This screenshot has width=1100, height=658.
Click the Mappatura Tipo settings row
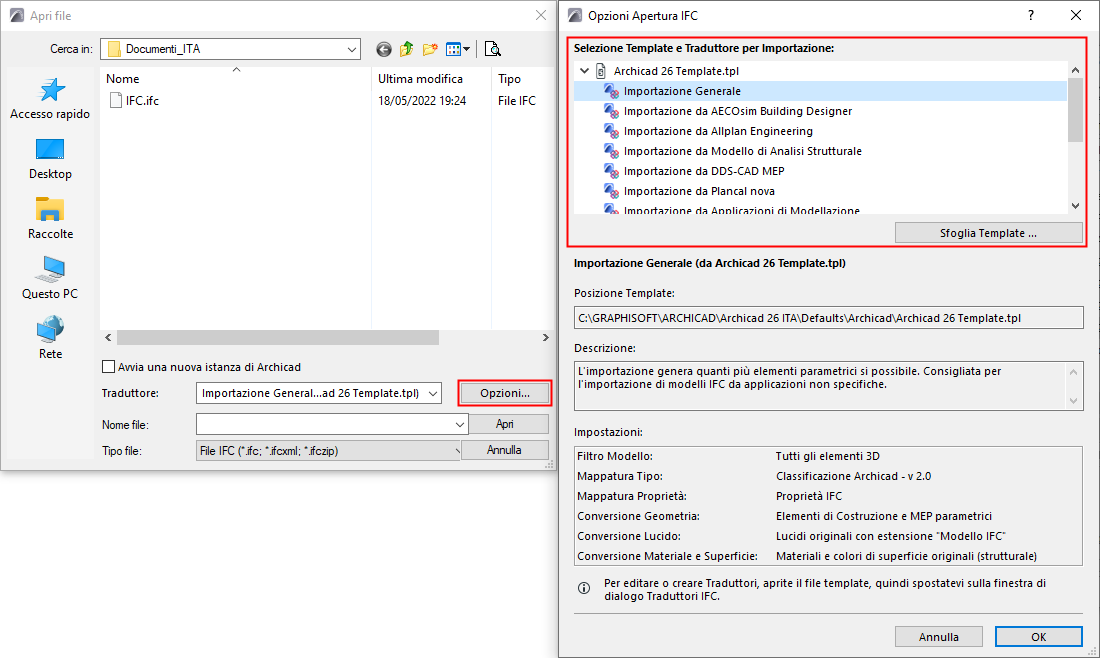[829, 476]
